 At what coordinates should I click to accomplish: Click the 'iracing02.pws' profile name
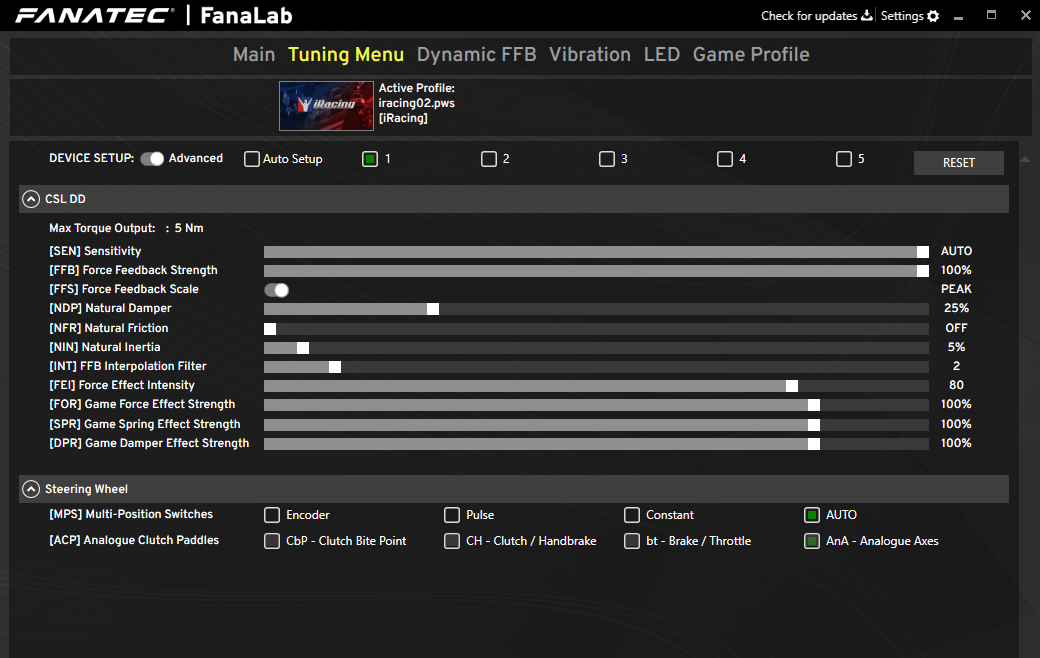417,103
